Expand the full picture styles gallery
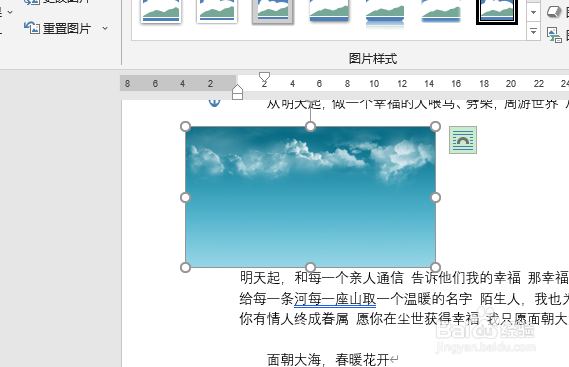569x367 pixels. (533, 32)
